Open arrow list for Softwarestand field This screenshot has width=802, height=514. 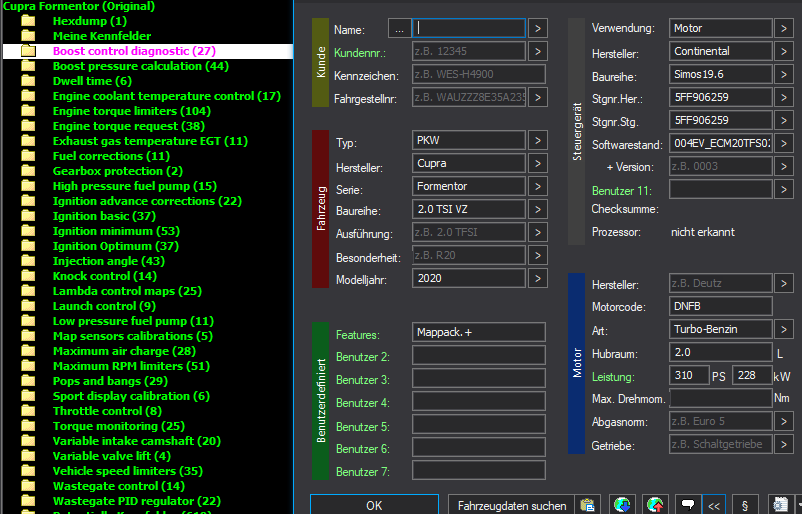[x=784, y=143]
